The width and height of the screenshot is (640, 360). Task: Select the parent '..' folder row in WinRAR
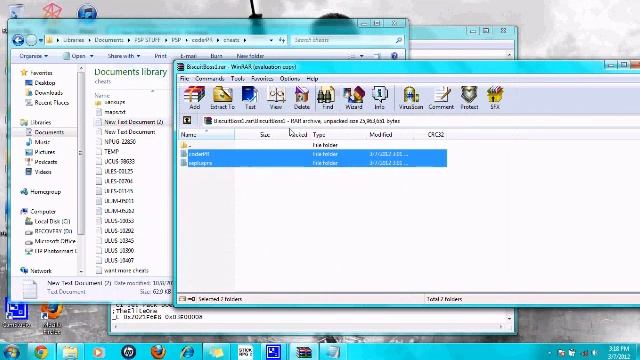(x=312, y=145)
